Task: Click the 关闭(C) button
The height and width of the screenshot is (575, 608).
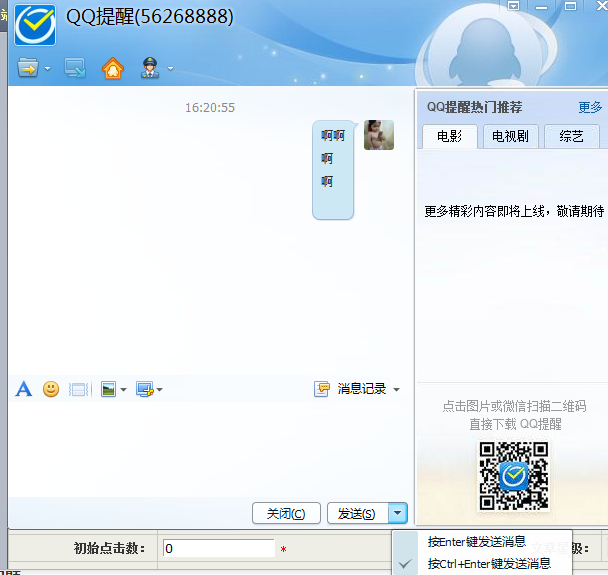Action: click(x=286, y=514)
